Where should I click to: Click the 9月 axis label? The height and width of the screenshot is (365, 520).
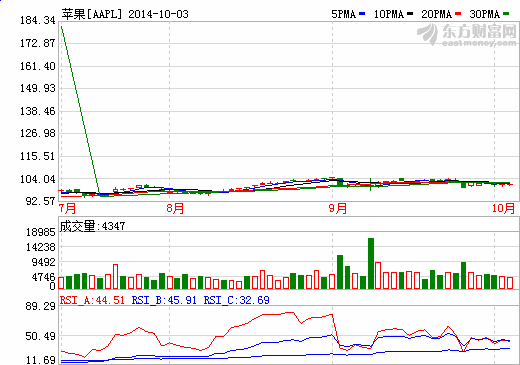(338, 209)
